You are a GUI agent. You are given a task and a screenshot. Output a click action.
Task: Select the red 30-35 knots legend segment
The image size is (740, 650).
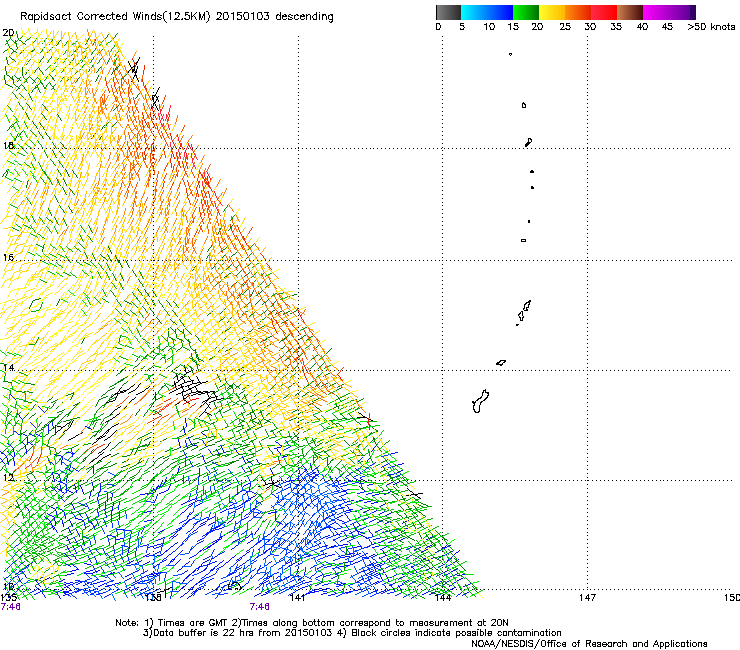click(x=604, y=12)
